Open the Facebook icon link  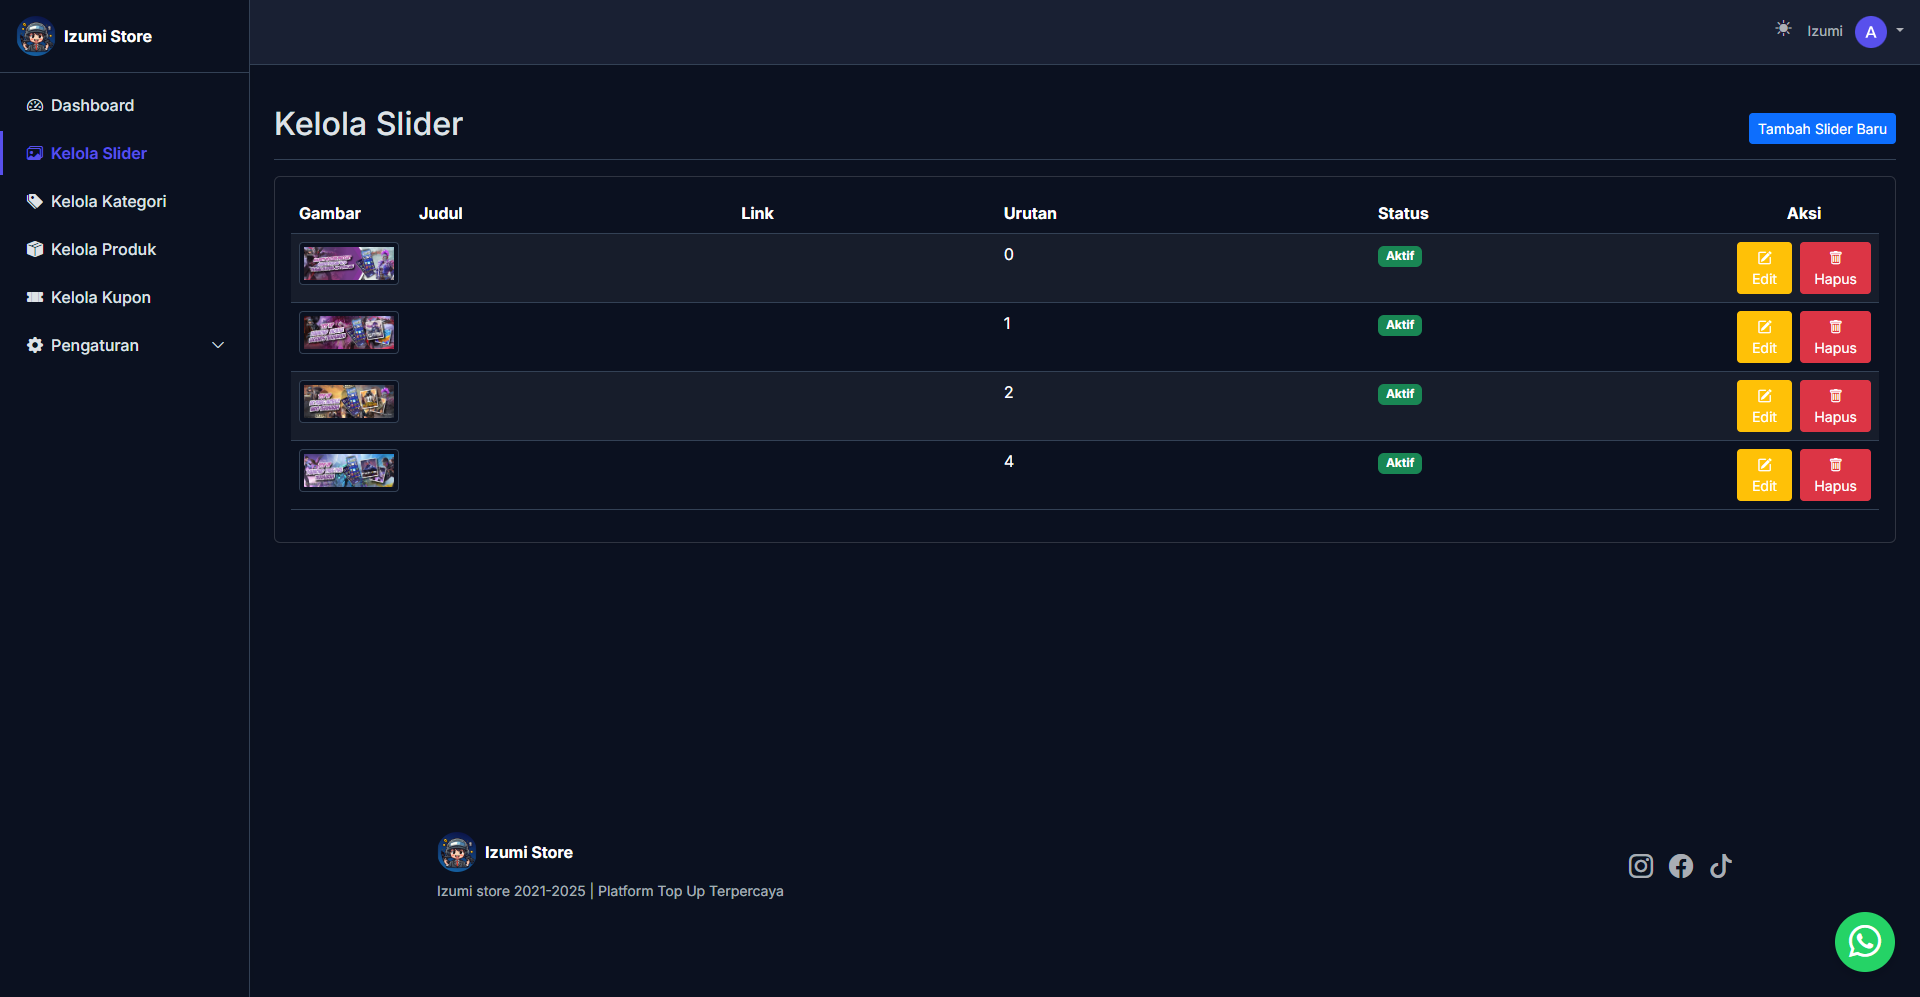click(1680, 866)
